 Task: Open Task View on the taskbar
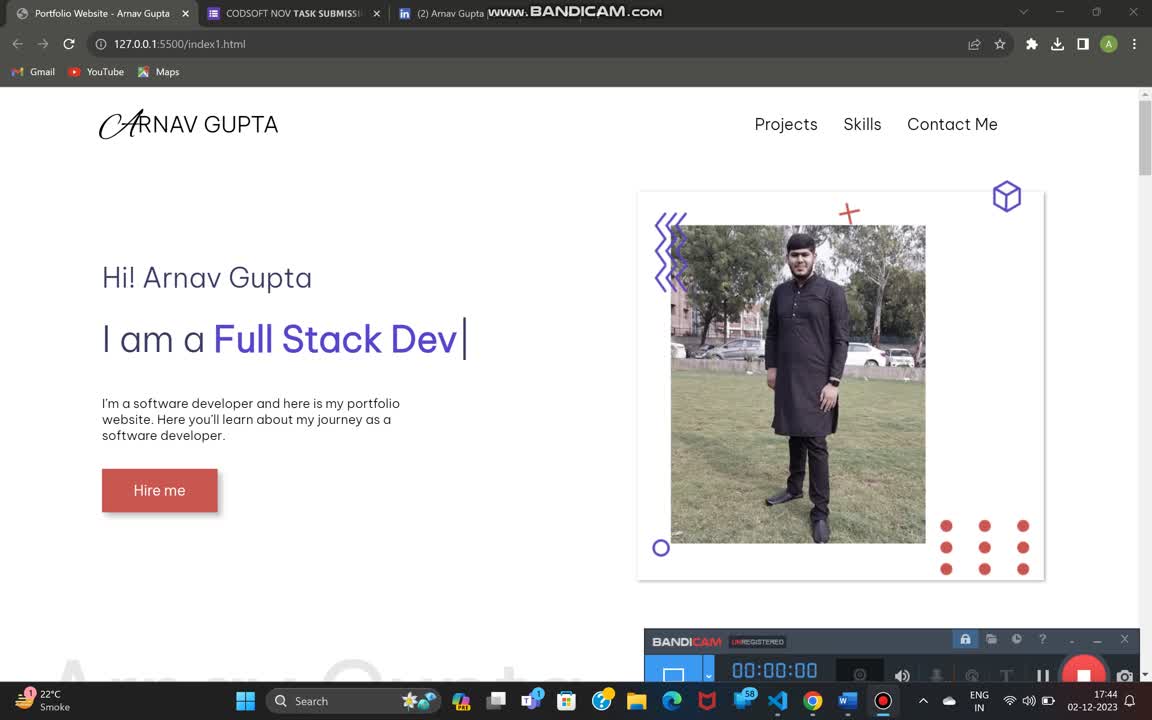pyautogui.click(x=496, y=701)
